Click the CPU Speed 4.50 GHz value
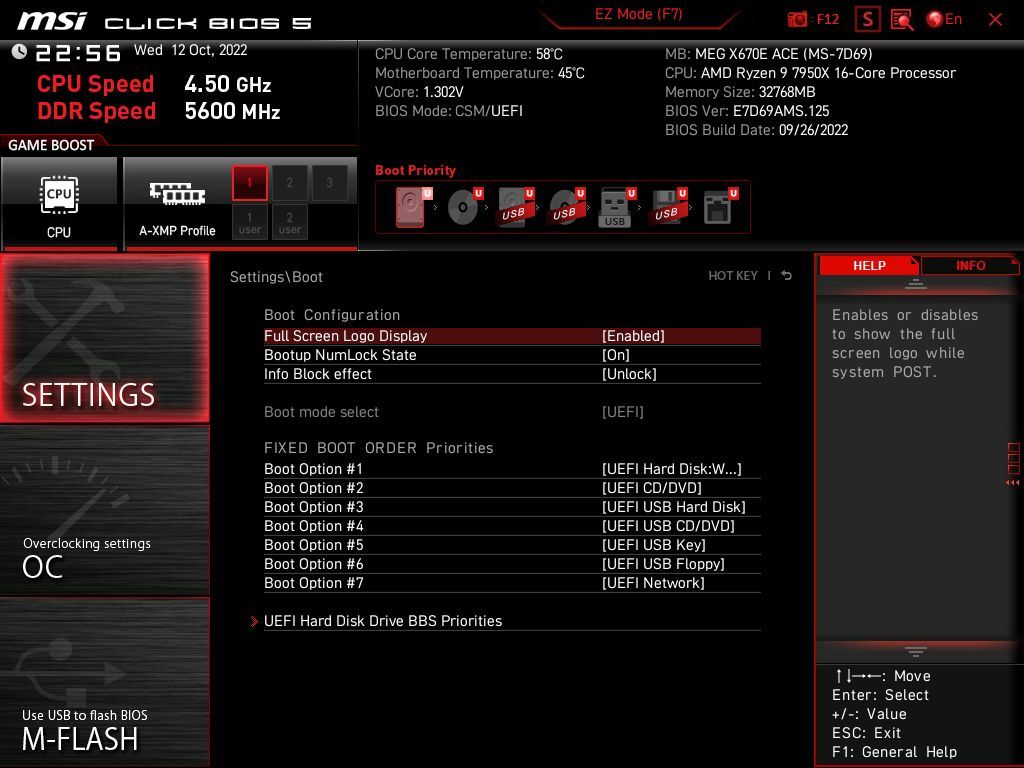The image size is (1024, 768). coord(227,84)
